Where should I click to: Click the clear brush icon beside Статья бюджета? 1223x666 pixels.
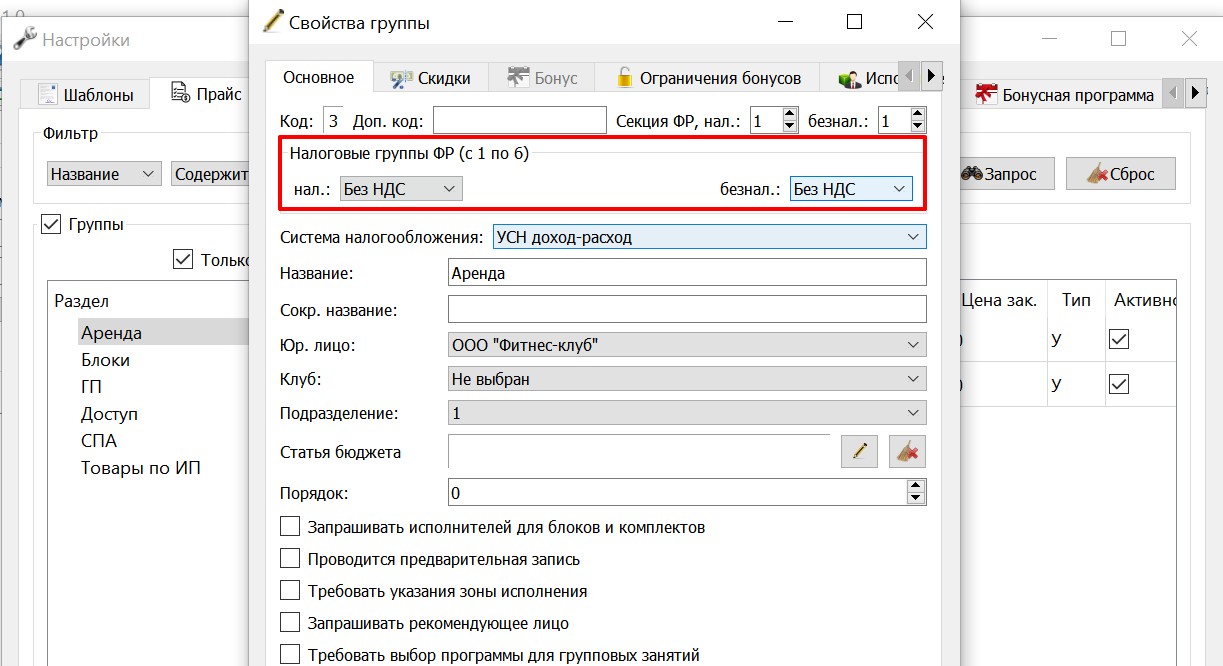pyautogui.click(x=907, y=451)
